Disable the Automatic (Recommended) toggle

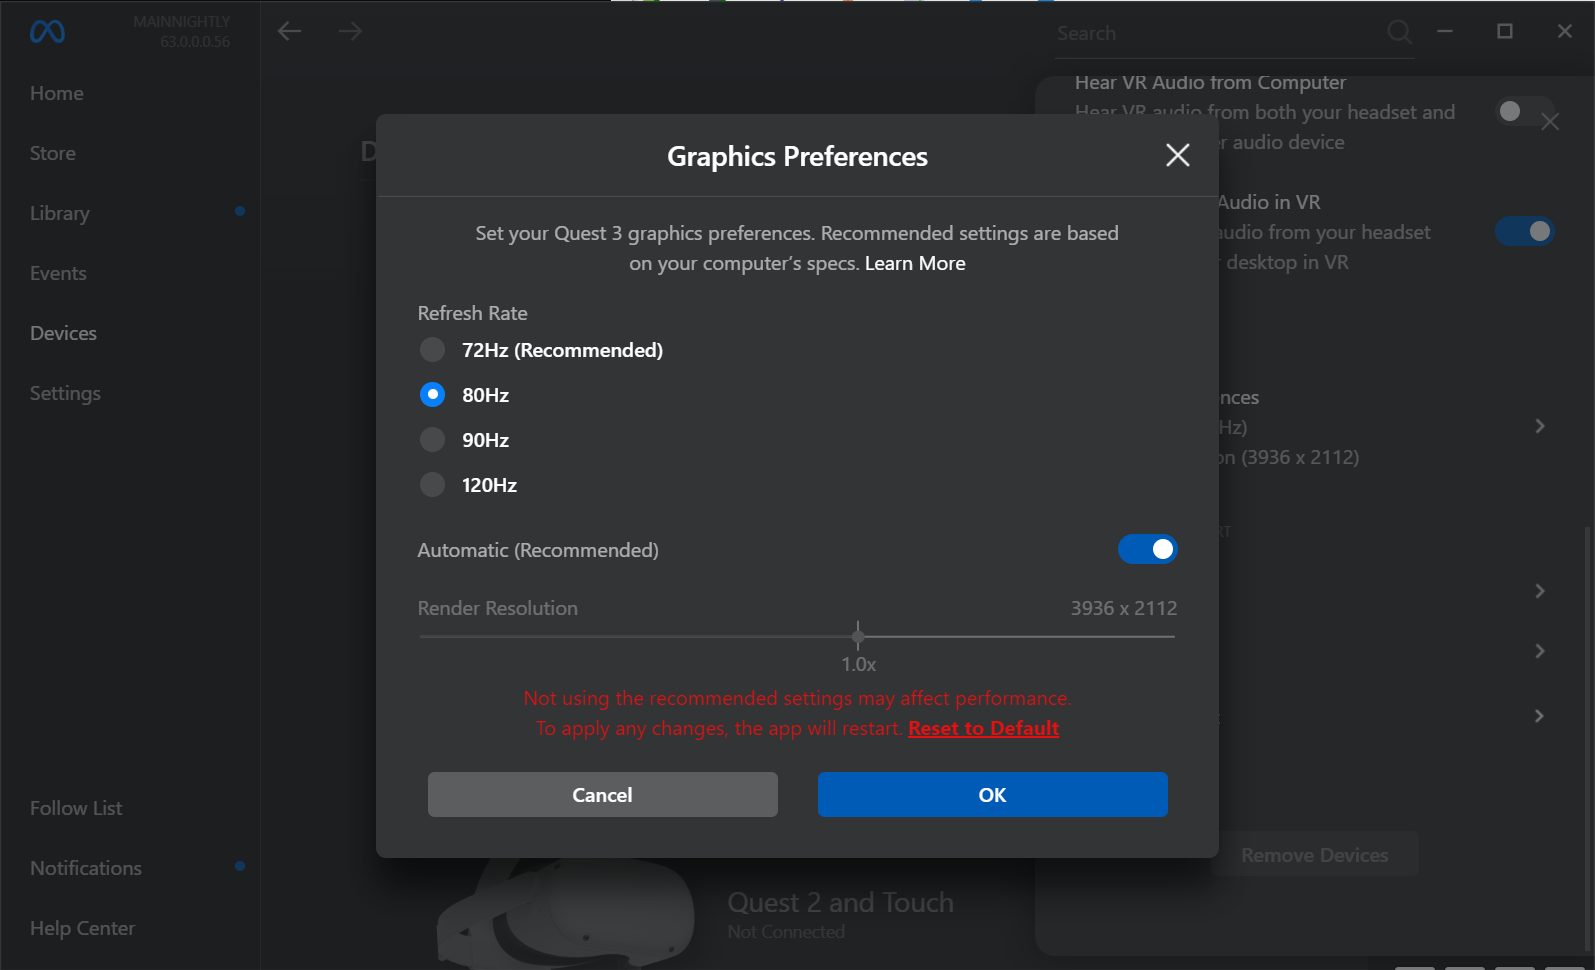point(1147,549)
